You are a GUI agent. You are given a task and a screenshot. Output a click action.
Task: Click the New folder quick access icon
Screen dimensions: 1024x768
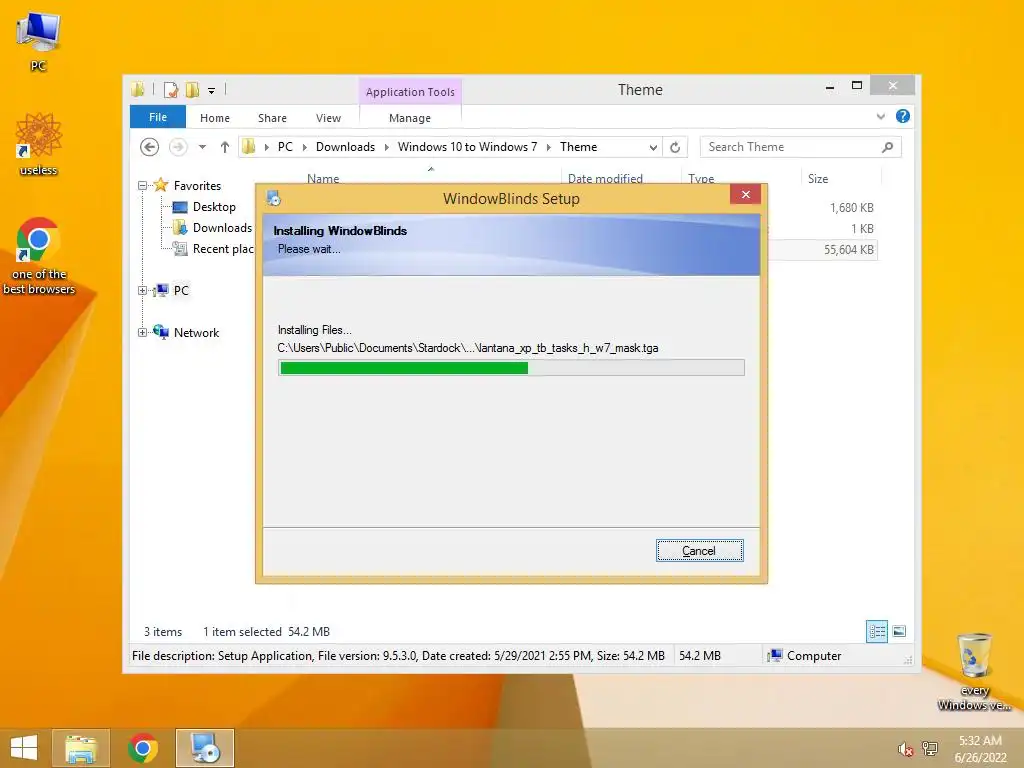tap(193, 89)
